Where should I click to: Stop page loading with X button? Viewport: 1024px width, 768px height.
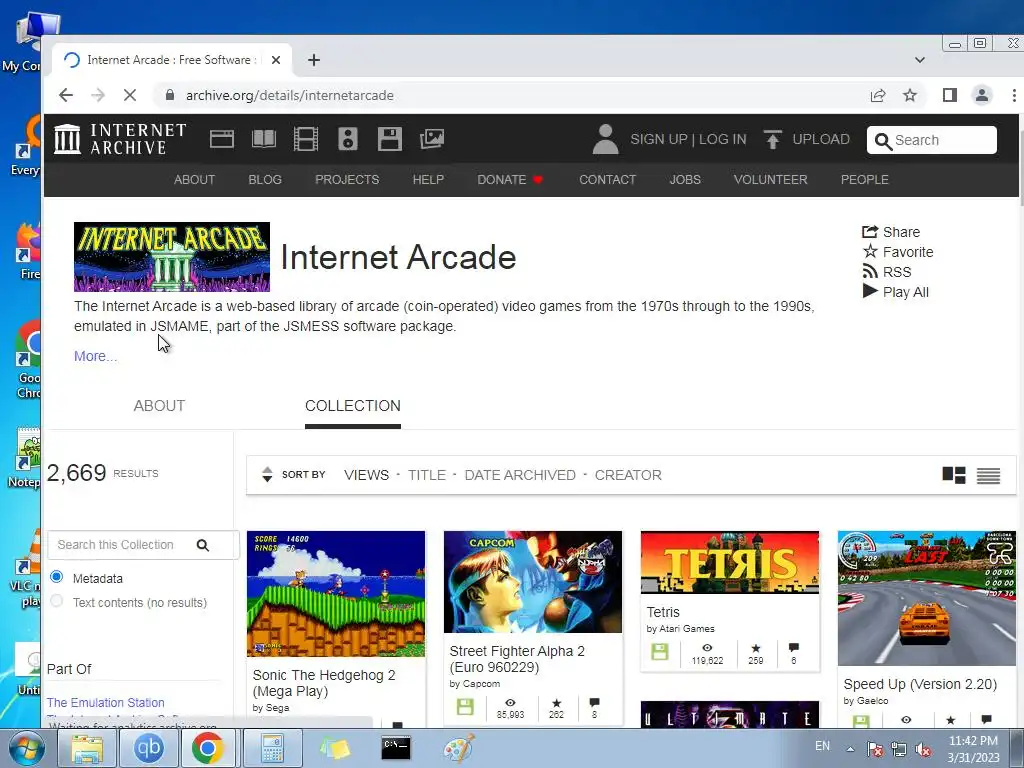point(130,95)
